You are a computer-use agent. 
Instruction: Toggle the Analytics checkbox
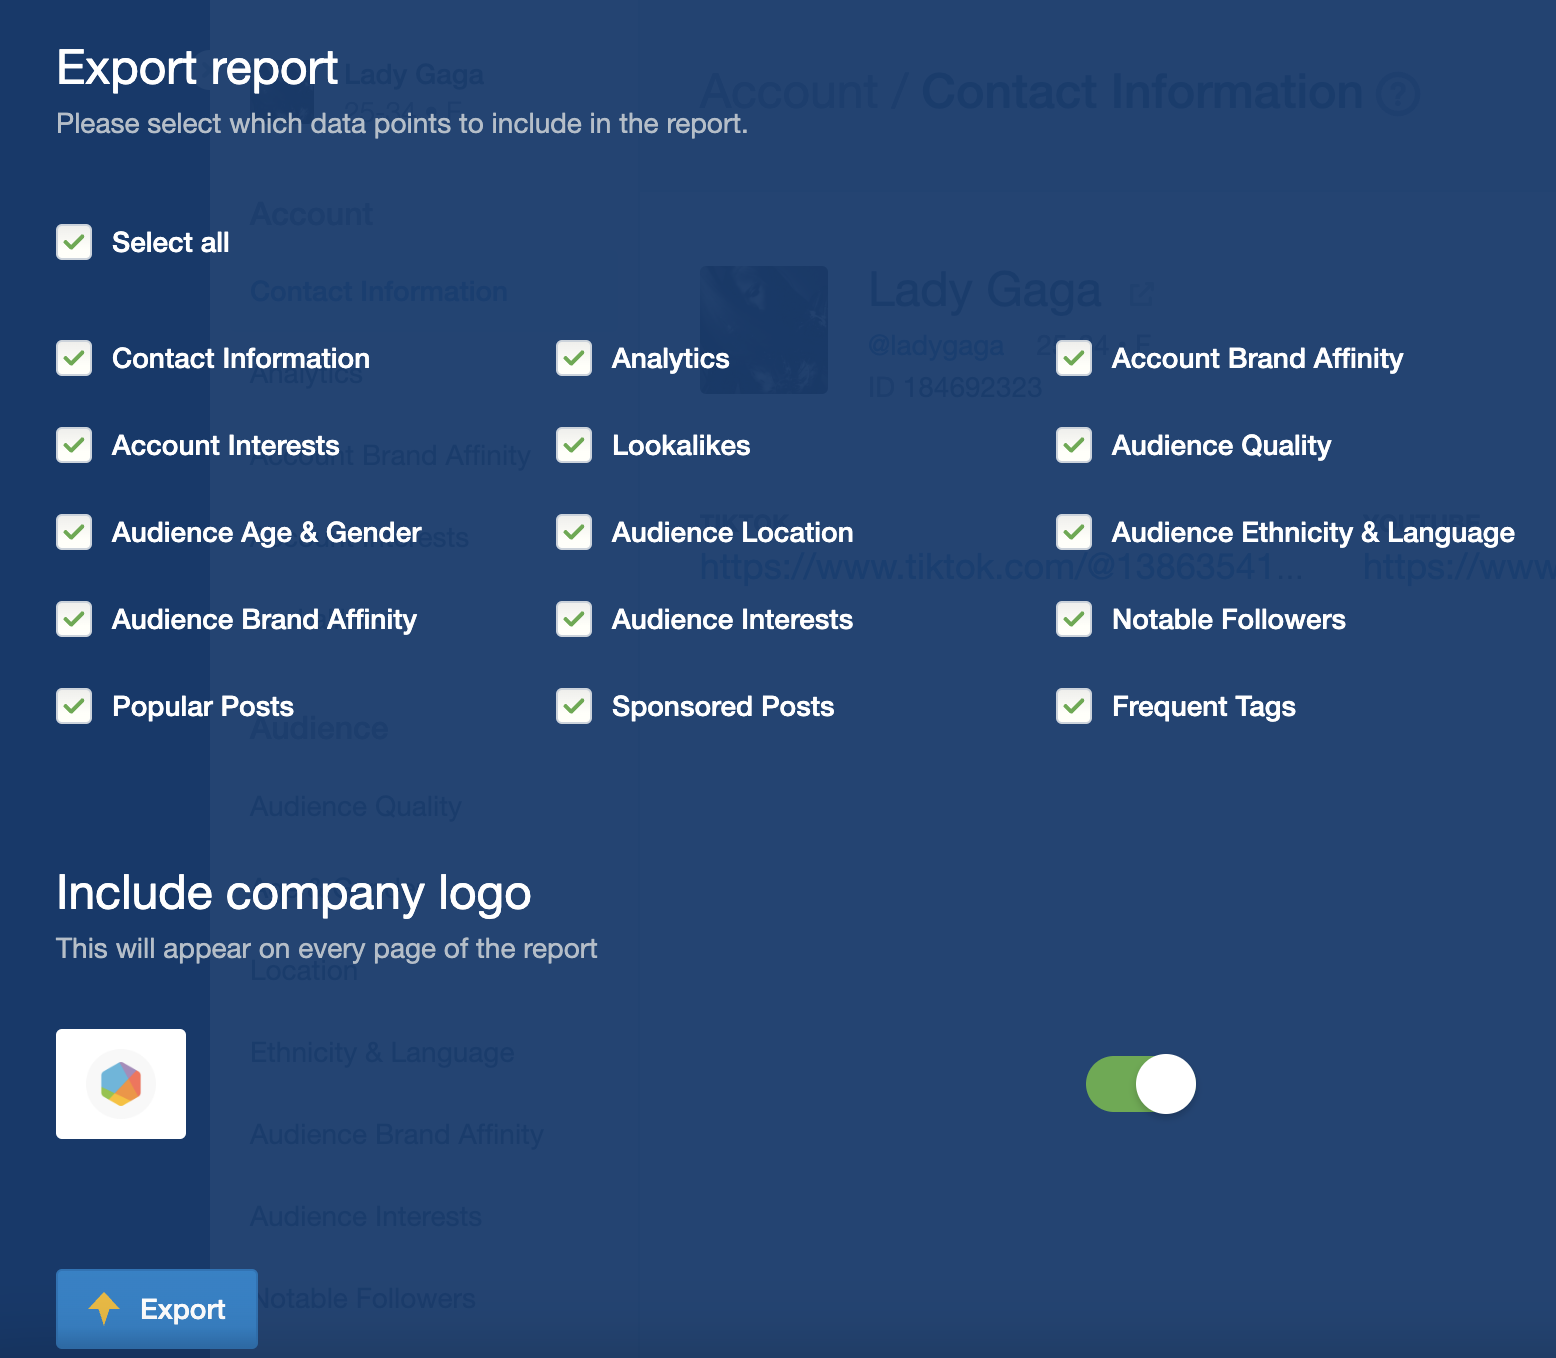point(574,358)
